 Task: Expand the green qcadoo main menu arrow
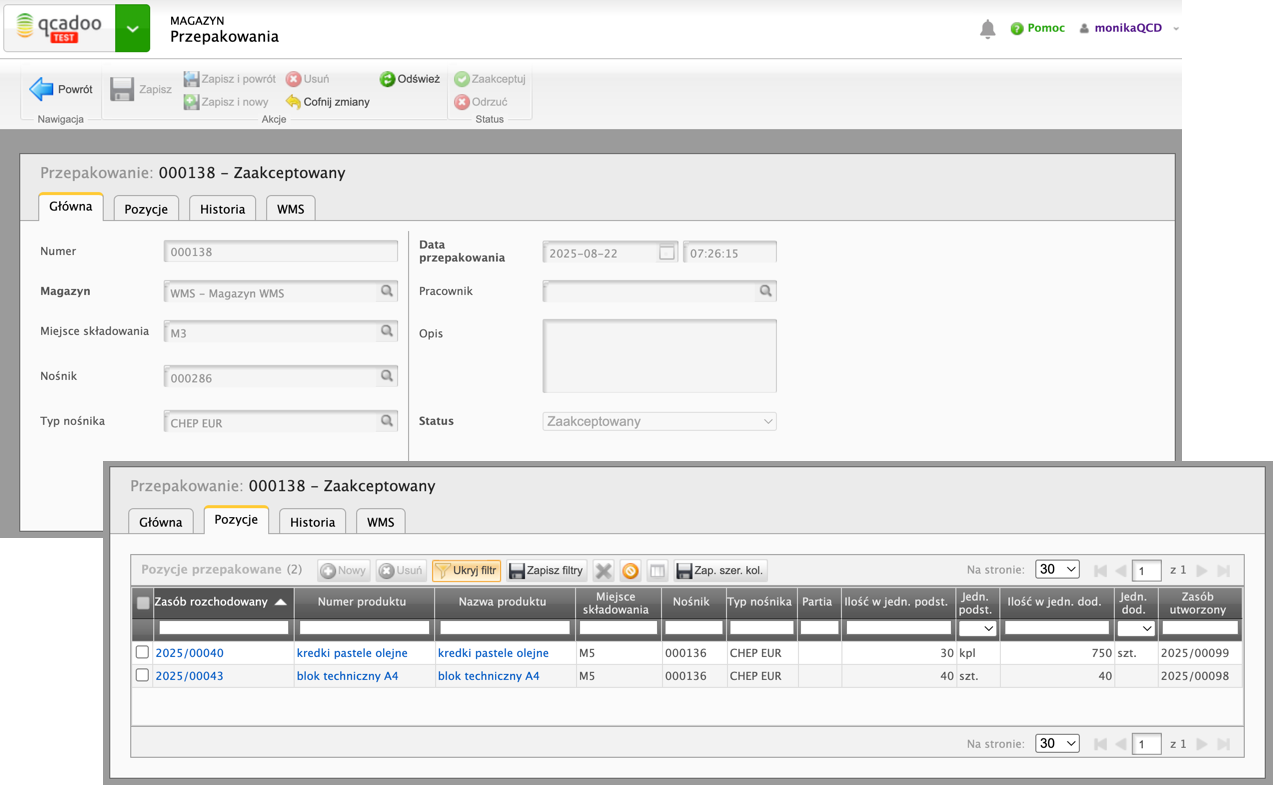[x=133, y=28]
